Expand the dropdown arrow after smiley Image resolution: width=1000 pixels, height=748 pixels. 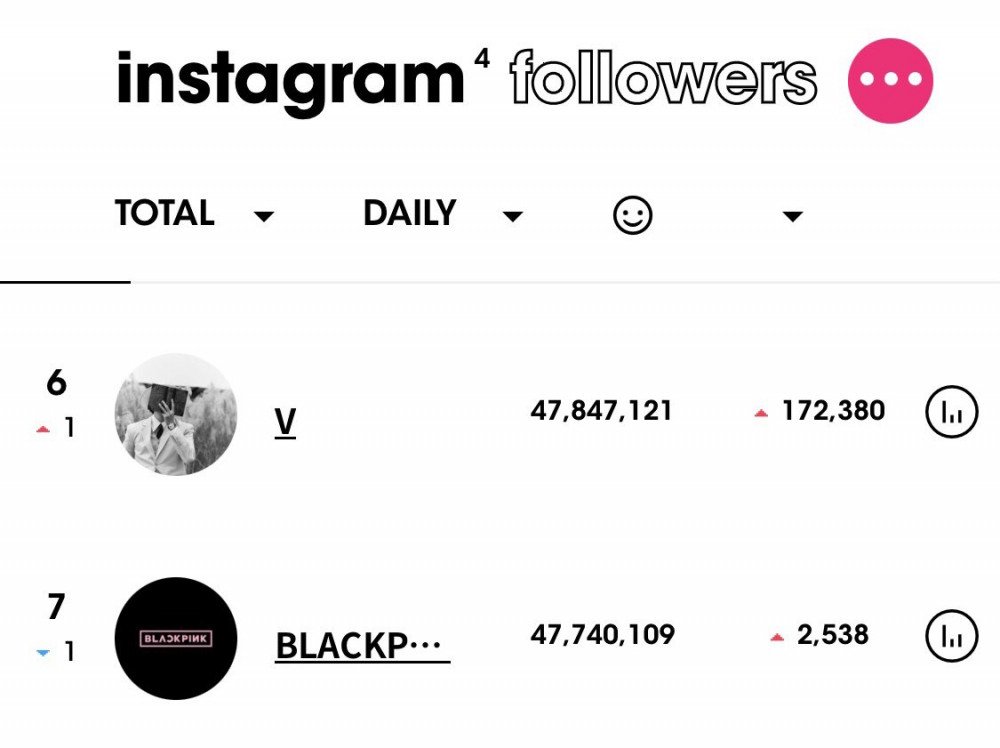click(x=792, y=216)
